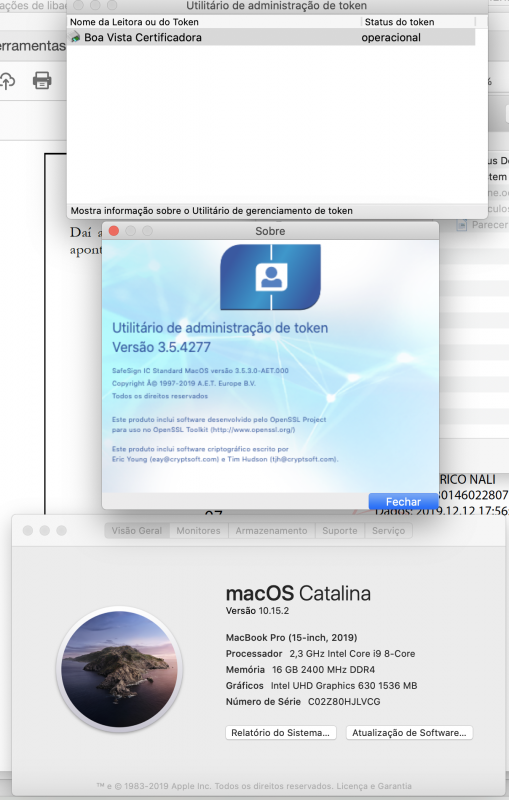This screenshot has height=800, width=509.
Task: Click the ID card logo in Sobre
Action: point(270,277)
